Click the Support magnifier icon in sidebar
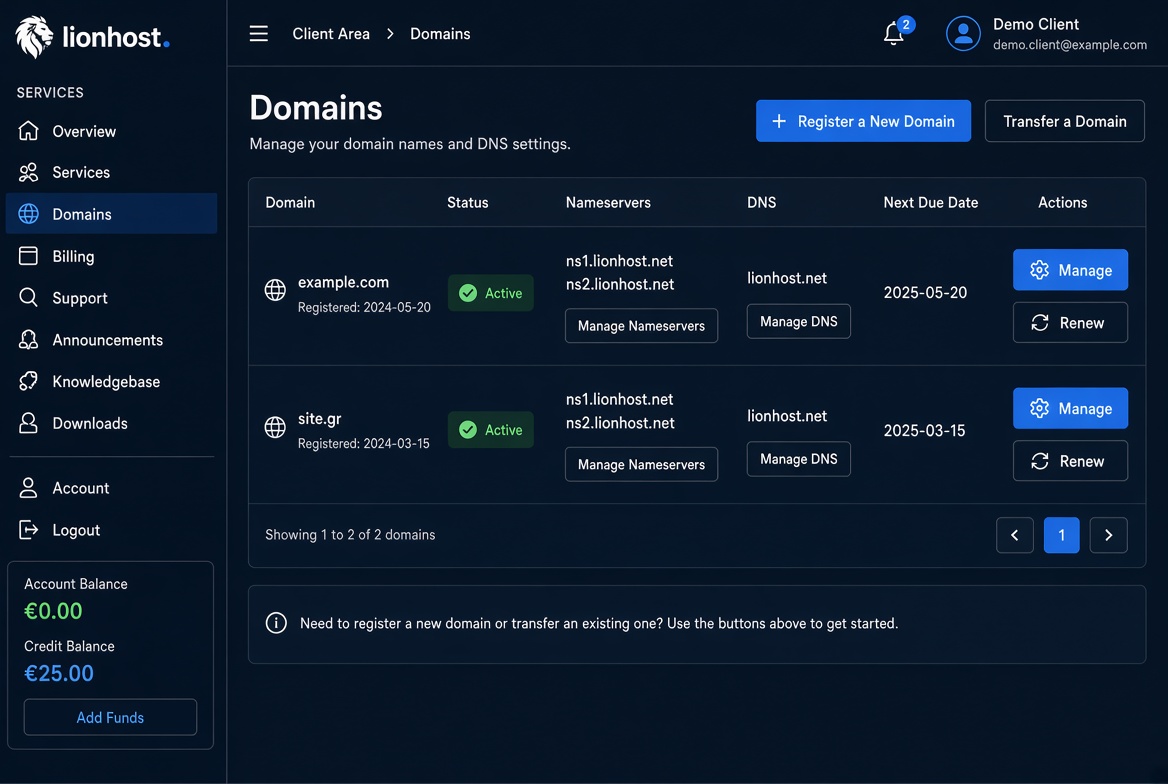1168x784 pixels. tap(28, 297)
